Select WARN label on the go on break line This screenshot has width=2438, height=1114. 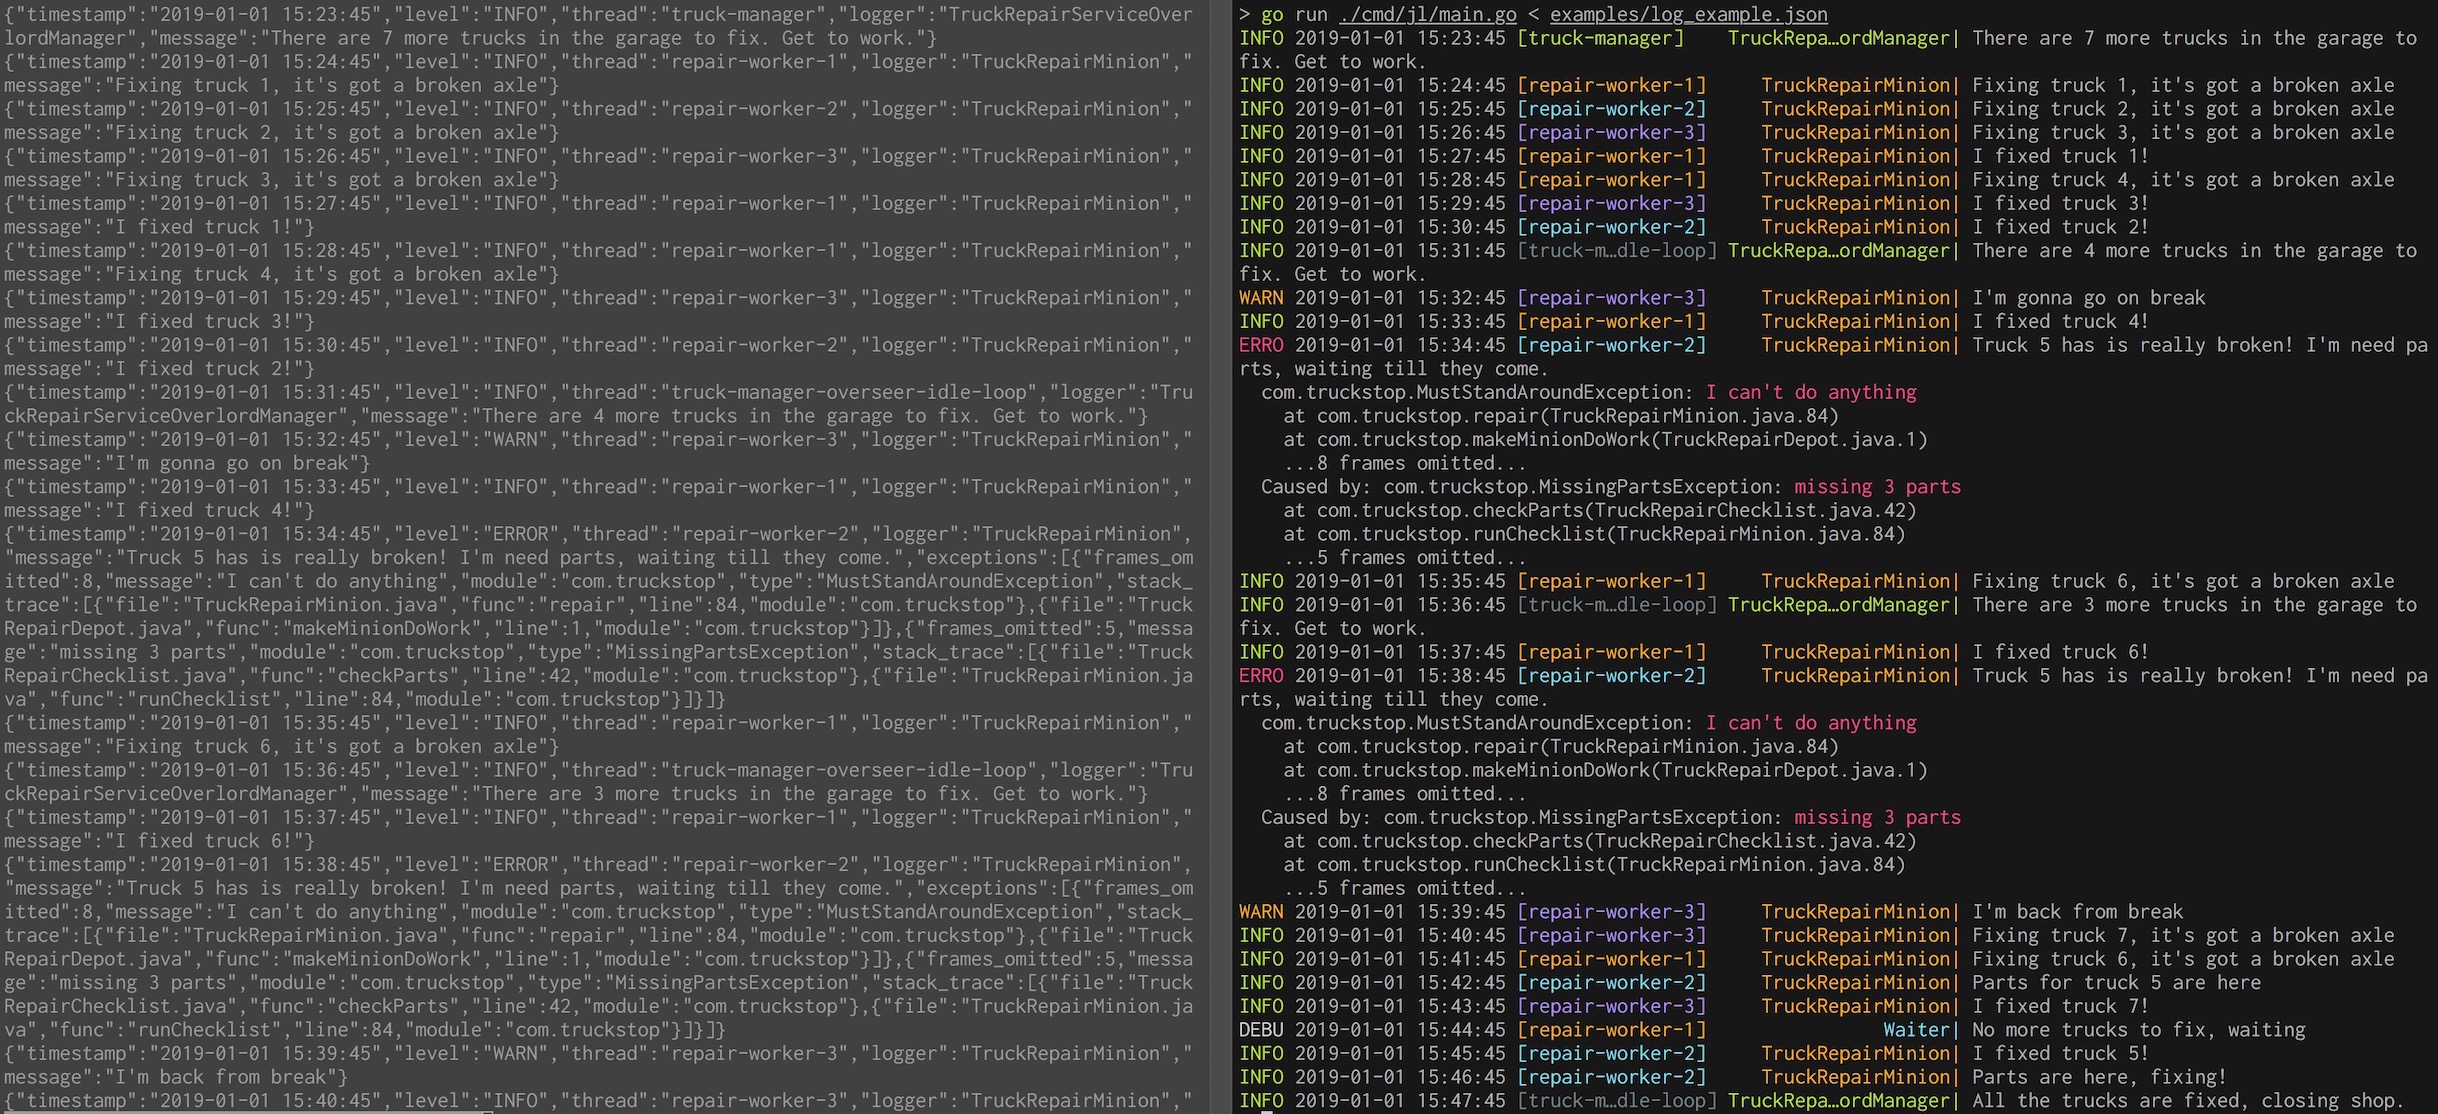1261,297
